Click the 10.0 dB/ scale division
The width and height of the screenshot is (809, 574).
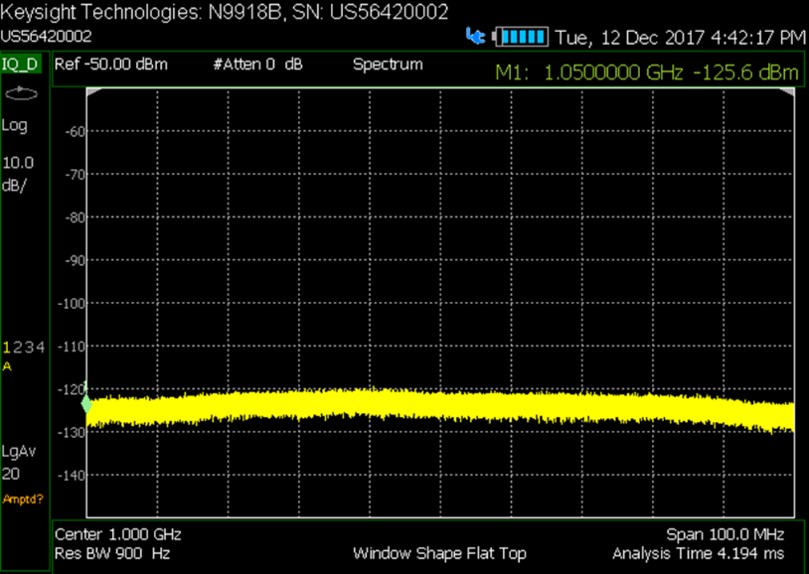[x=18, y=174]
